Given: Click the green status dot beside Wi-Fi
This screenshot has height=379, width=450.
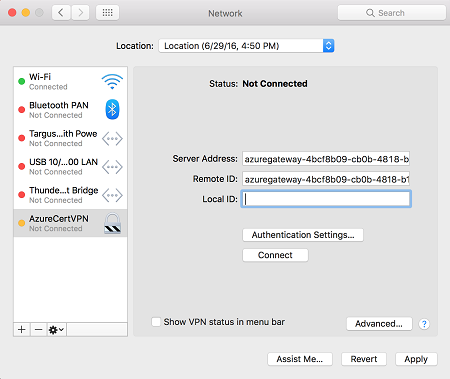Looking at the screenshot, I should [x=22, y=81].
